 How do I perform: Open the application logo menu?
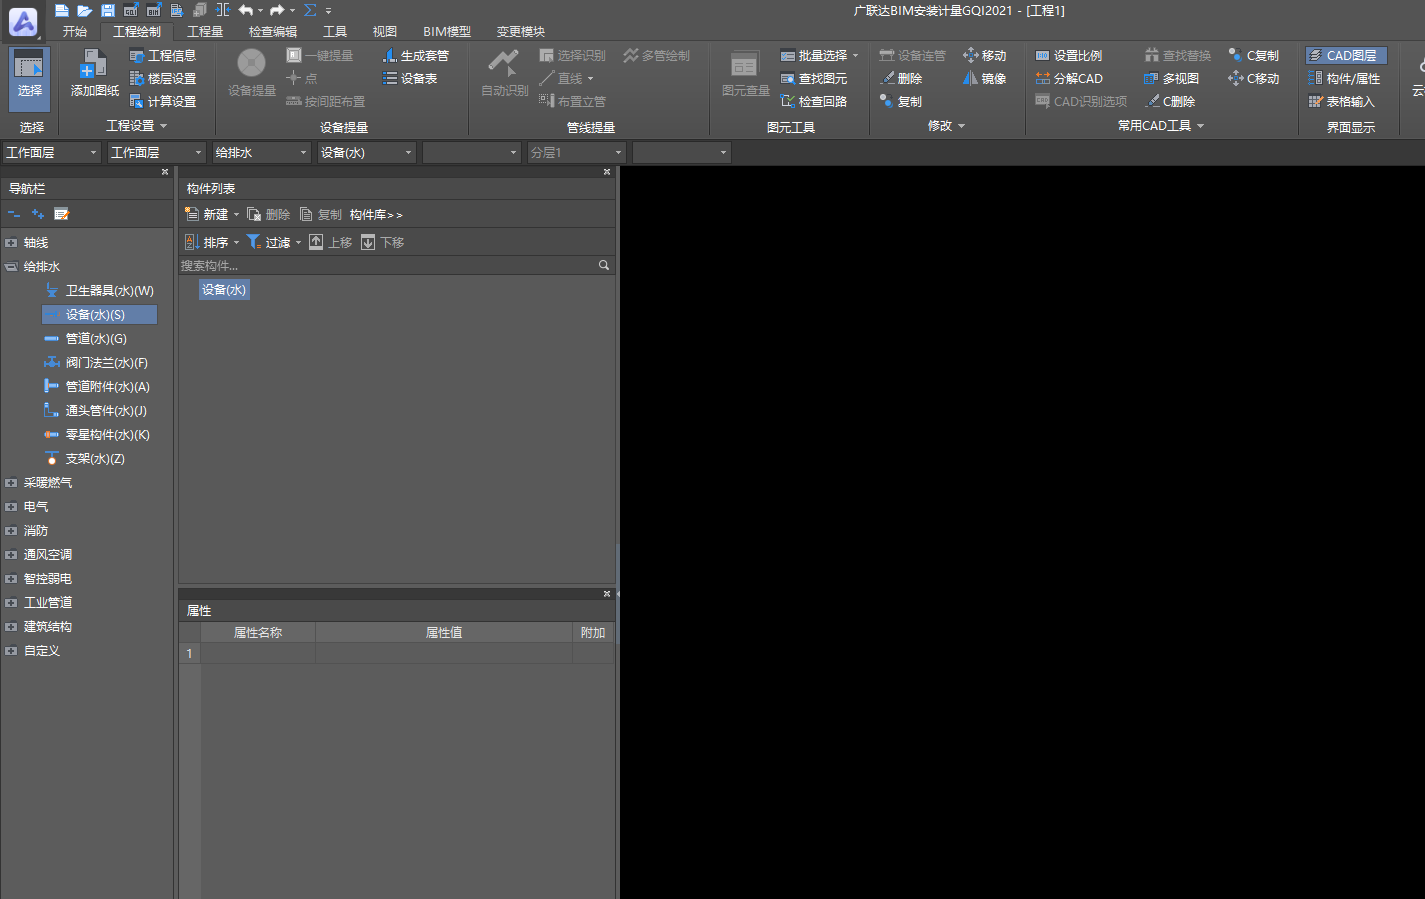pos(22,21)
